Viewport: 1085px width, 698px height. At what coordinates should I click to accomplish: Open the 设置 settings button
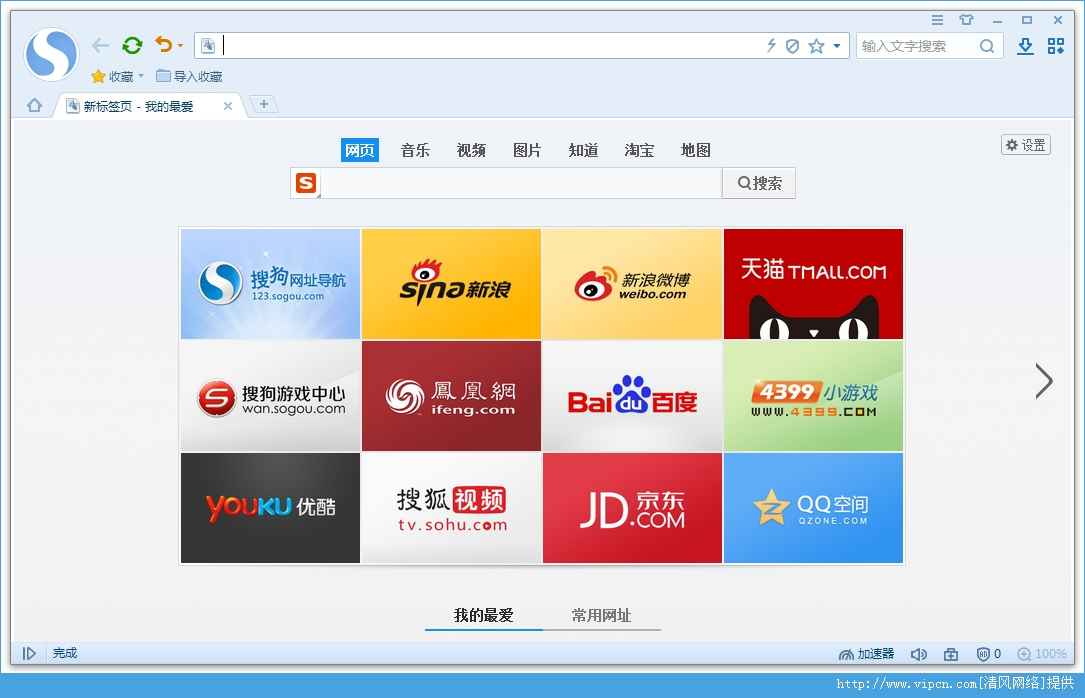[1025, 145]
